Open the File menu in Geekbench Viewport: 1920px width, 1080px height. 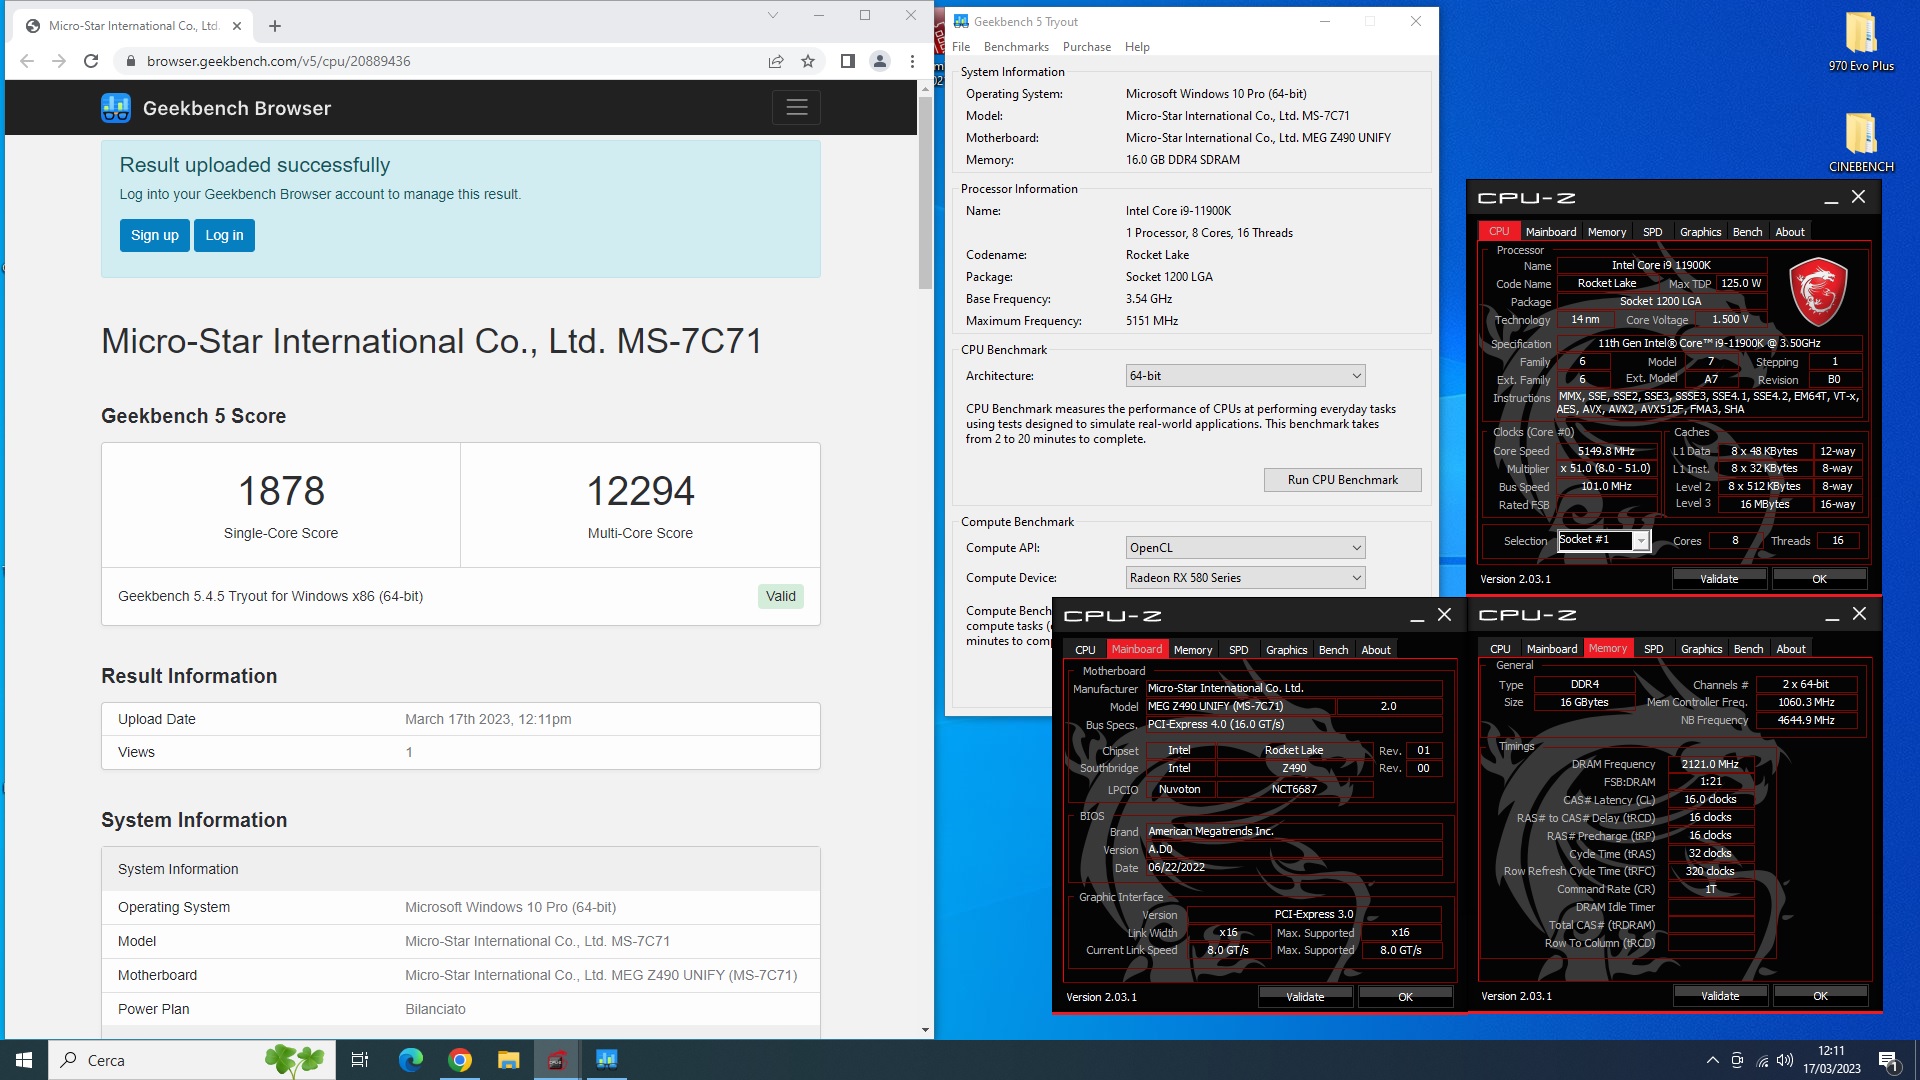[x=961, y=47]
